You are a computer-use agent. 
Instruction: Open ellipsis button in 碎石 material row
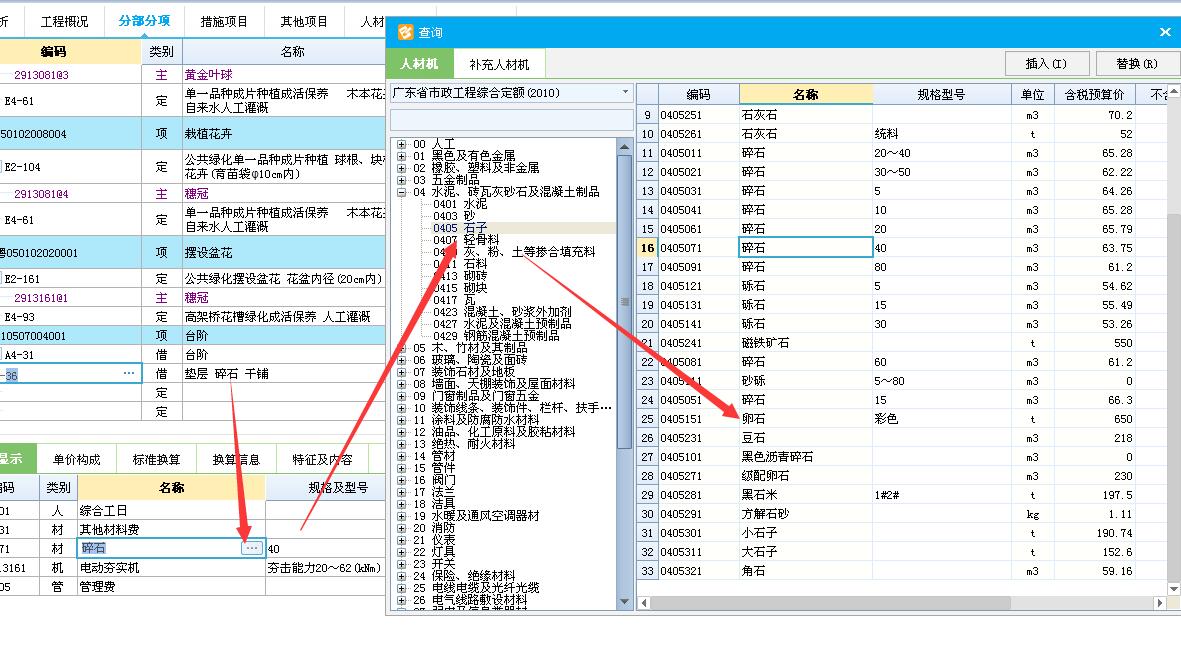[252, 548]
